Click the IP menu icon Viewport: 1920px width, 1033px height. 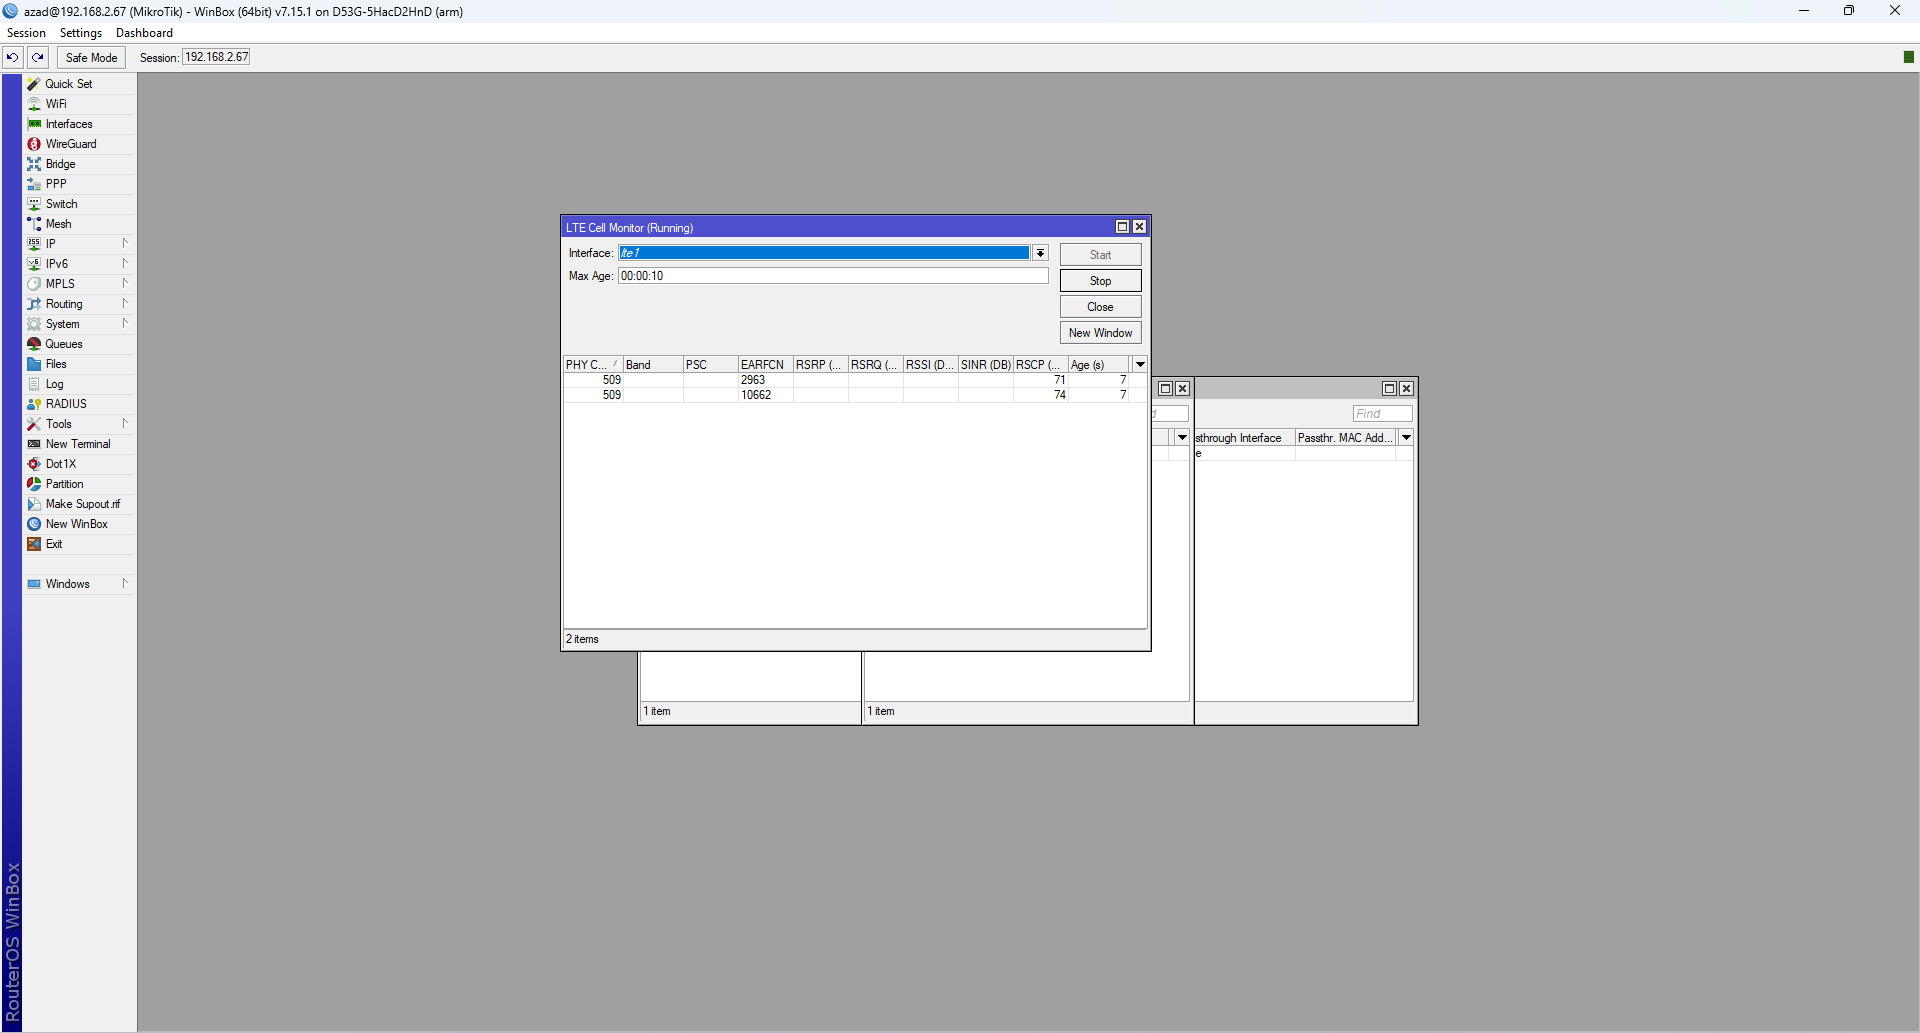[x=34, y=244]
